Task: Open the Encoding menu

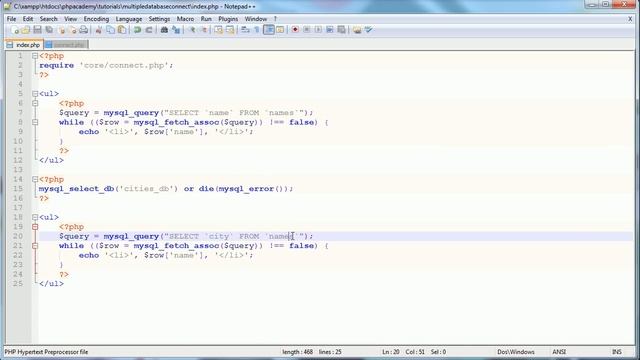Action: (96, 19)
